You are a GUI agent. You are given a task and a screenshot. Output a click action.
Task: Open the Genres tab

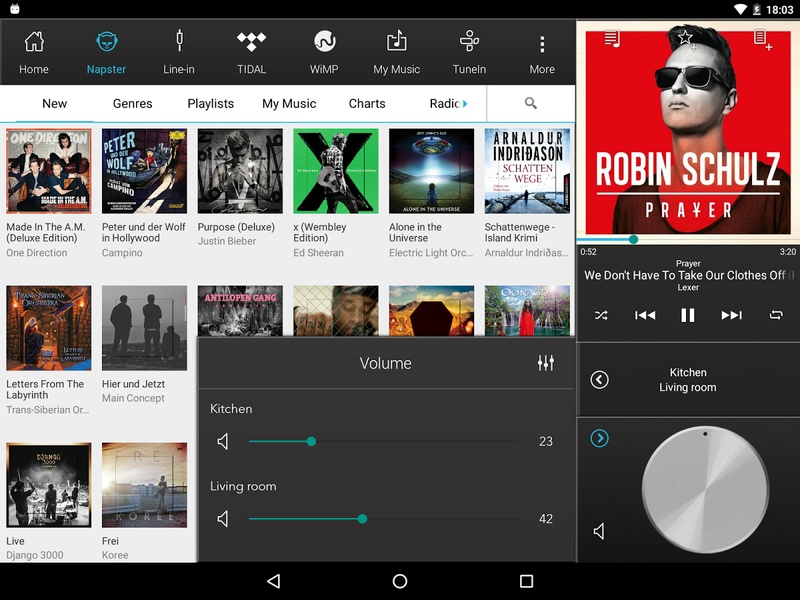coord(133,104)
